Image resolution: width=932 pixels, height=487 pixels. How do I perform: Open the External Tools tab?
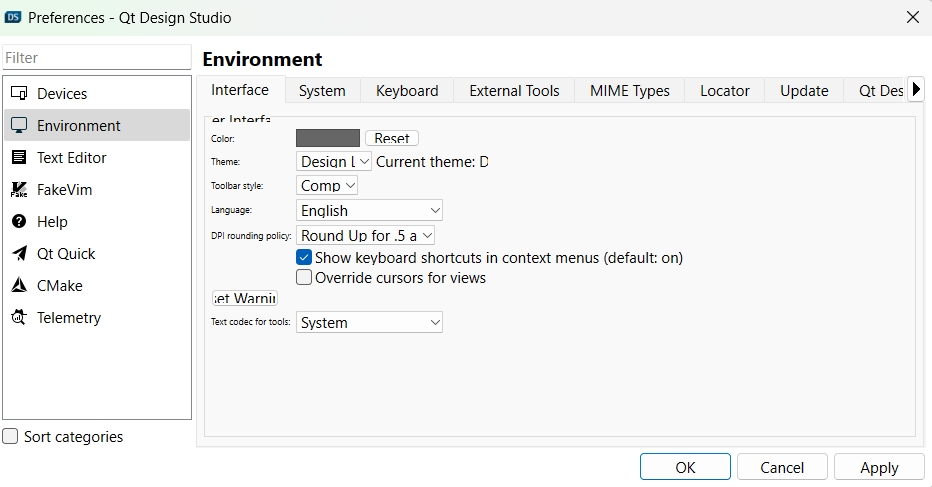[x=514, y=91]
